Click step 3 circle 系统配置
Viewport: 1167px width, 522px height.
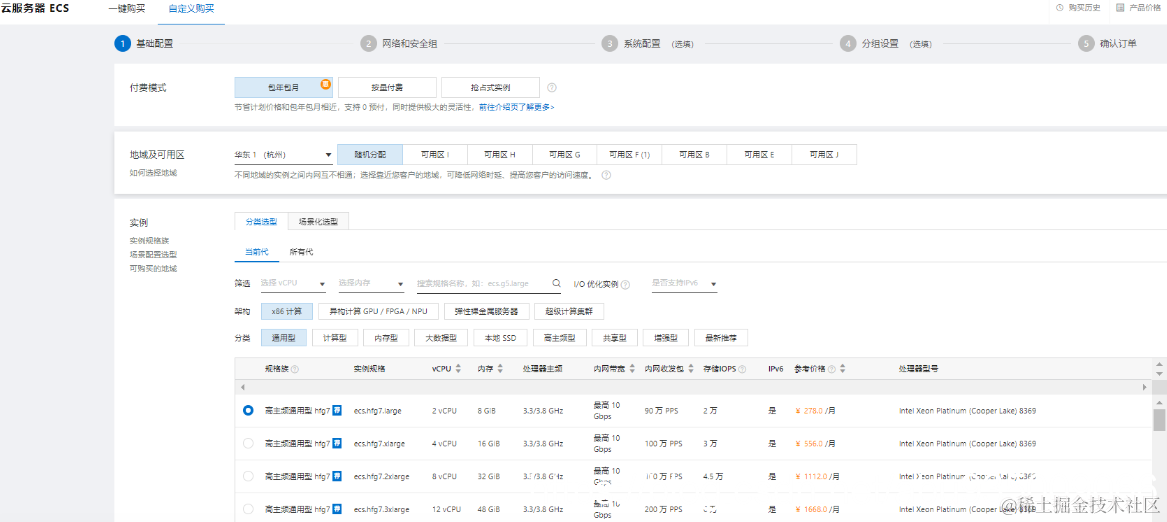coord(610,43)
